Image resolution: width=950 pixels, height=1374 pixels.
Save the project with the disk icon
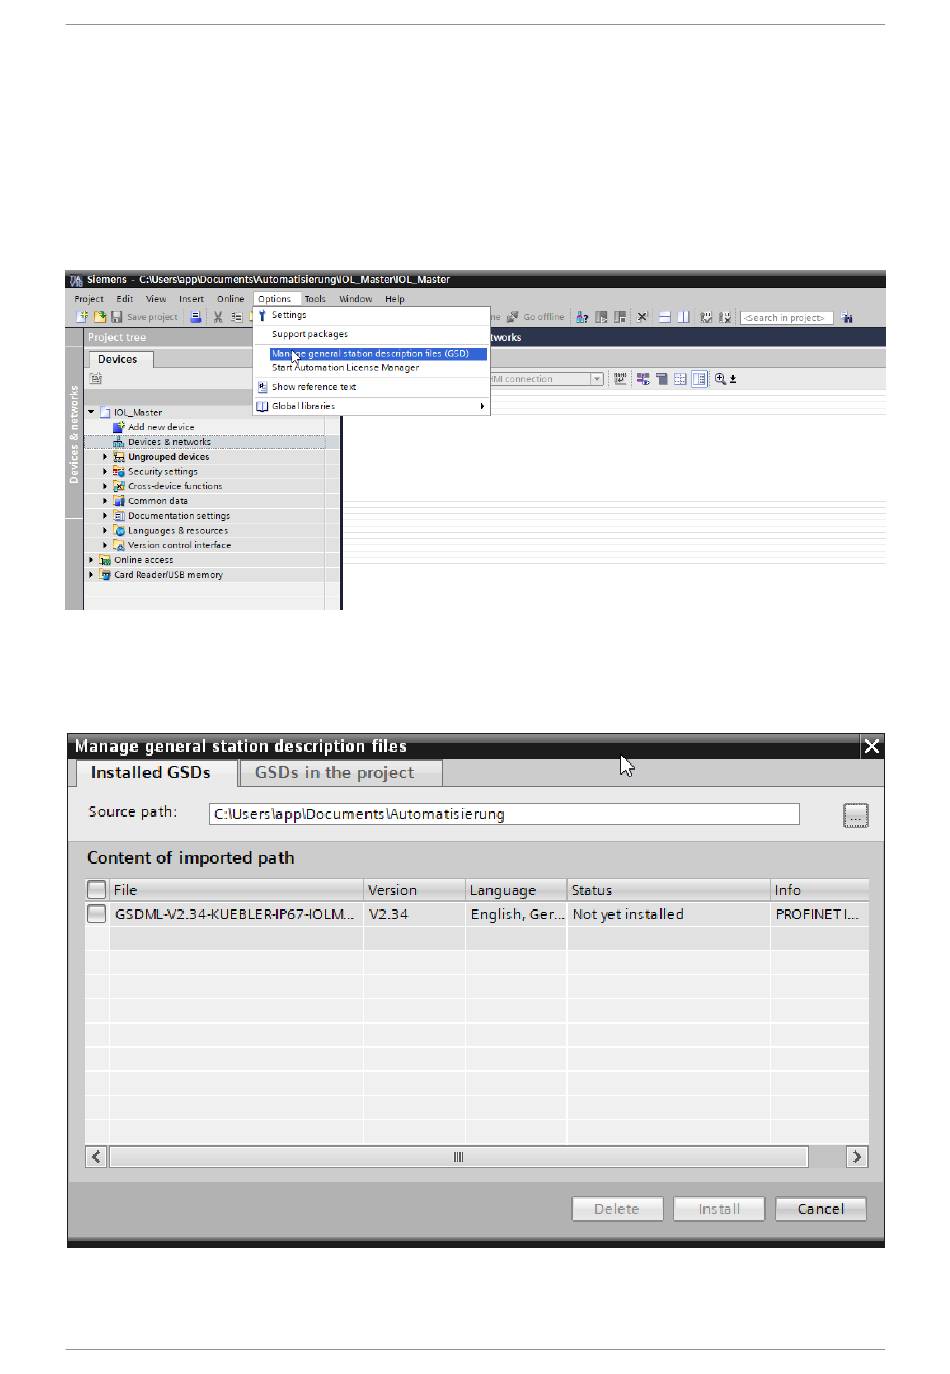click(x=116, y=317)
